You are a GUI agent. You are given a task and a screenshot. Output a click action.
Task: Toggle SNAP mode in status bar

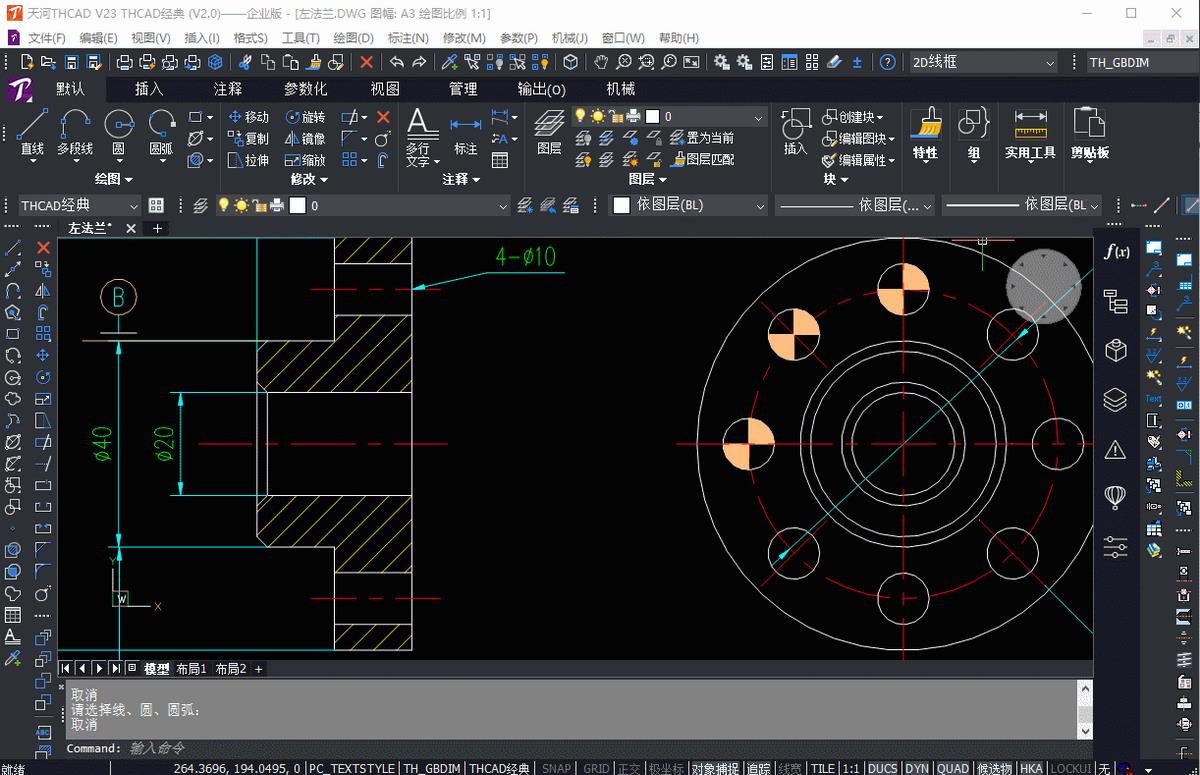click(556, 768)
